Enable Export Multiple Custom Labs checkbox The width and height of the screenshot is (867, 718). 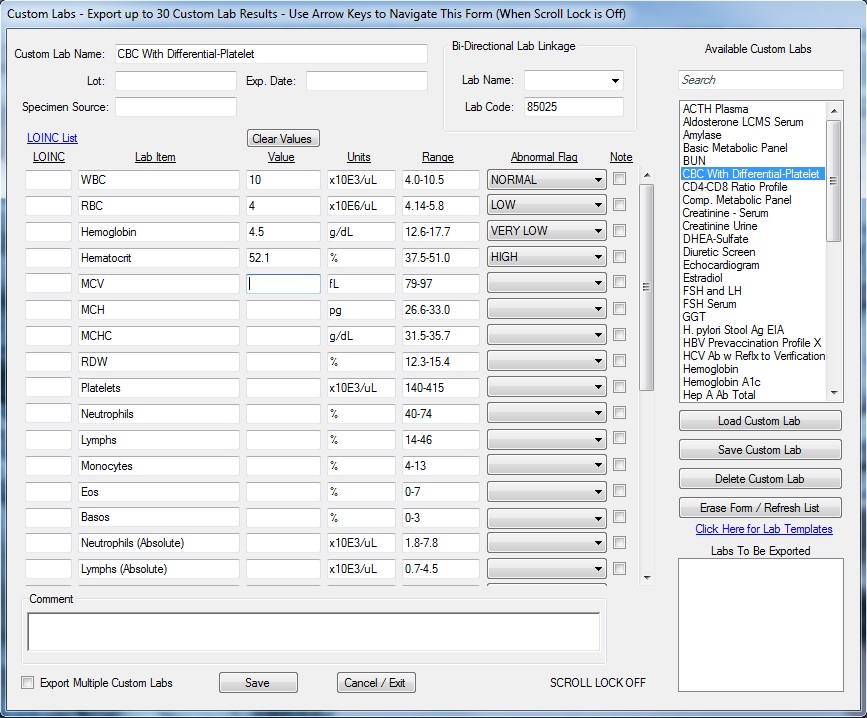27,683
